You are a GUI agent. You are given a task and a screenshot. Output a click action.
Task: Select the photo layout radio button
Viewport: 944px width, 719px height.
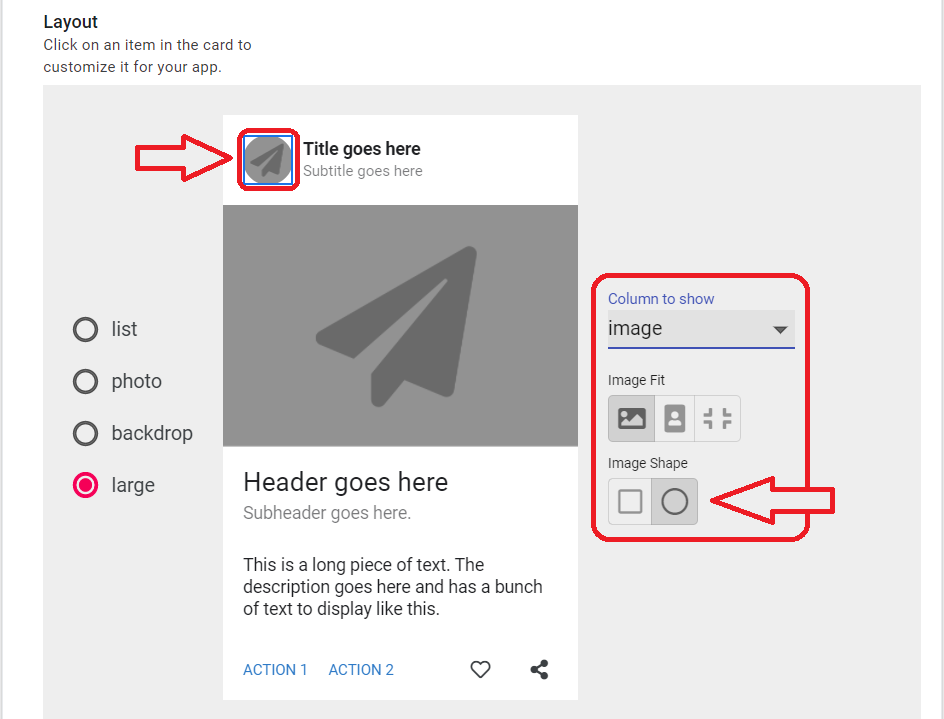tap(85, 381)
